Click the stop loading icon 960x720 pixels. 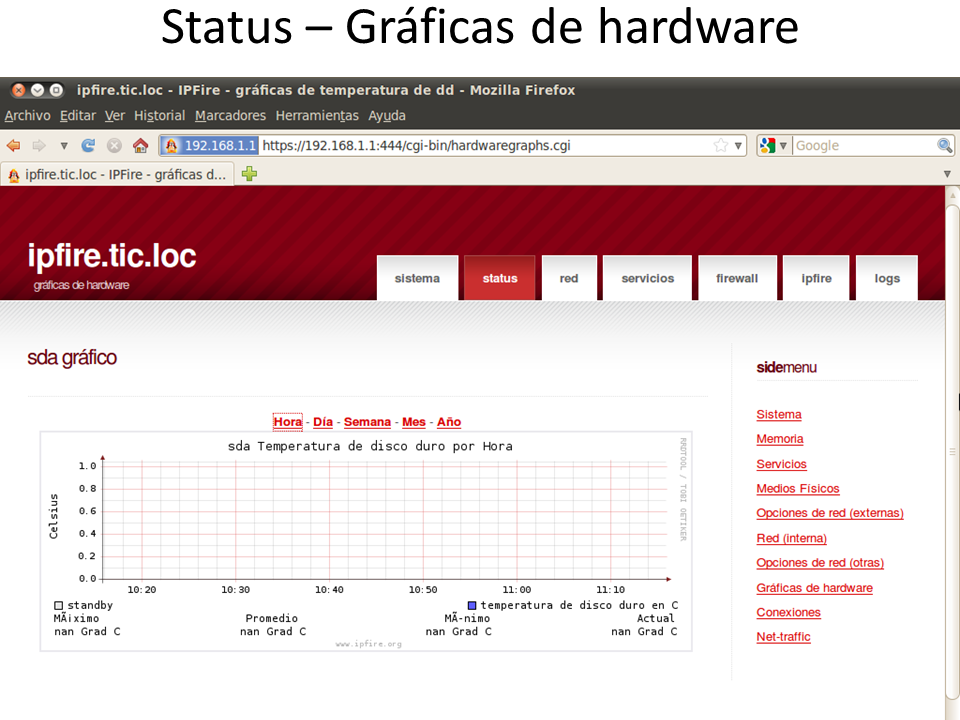[114, 145]
